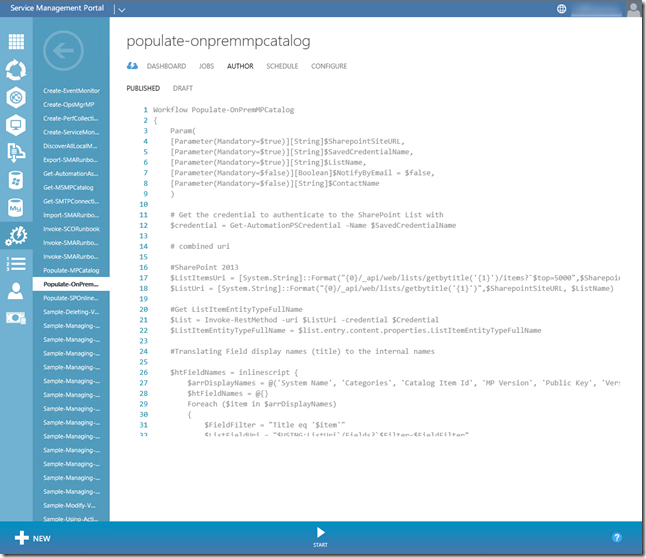Switch to the DASHBOARD tab

166,66
